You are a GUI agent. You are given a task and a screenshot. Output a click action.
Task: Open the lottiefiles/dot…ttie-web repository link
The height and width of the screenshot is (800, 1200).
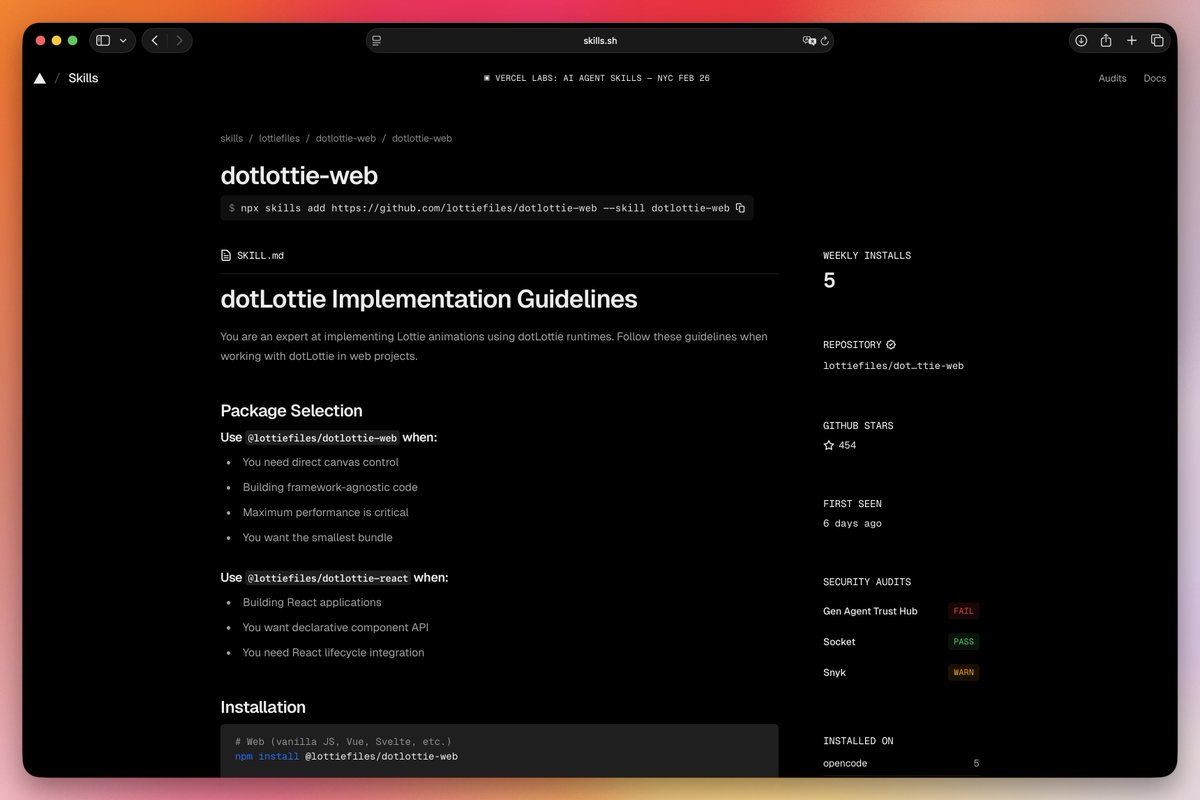[x=893, y=366]
